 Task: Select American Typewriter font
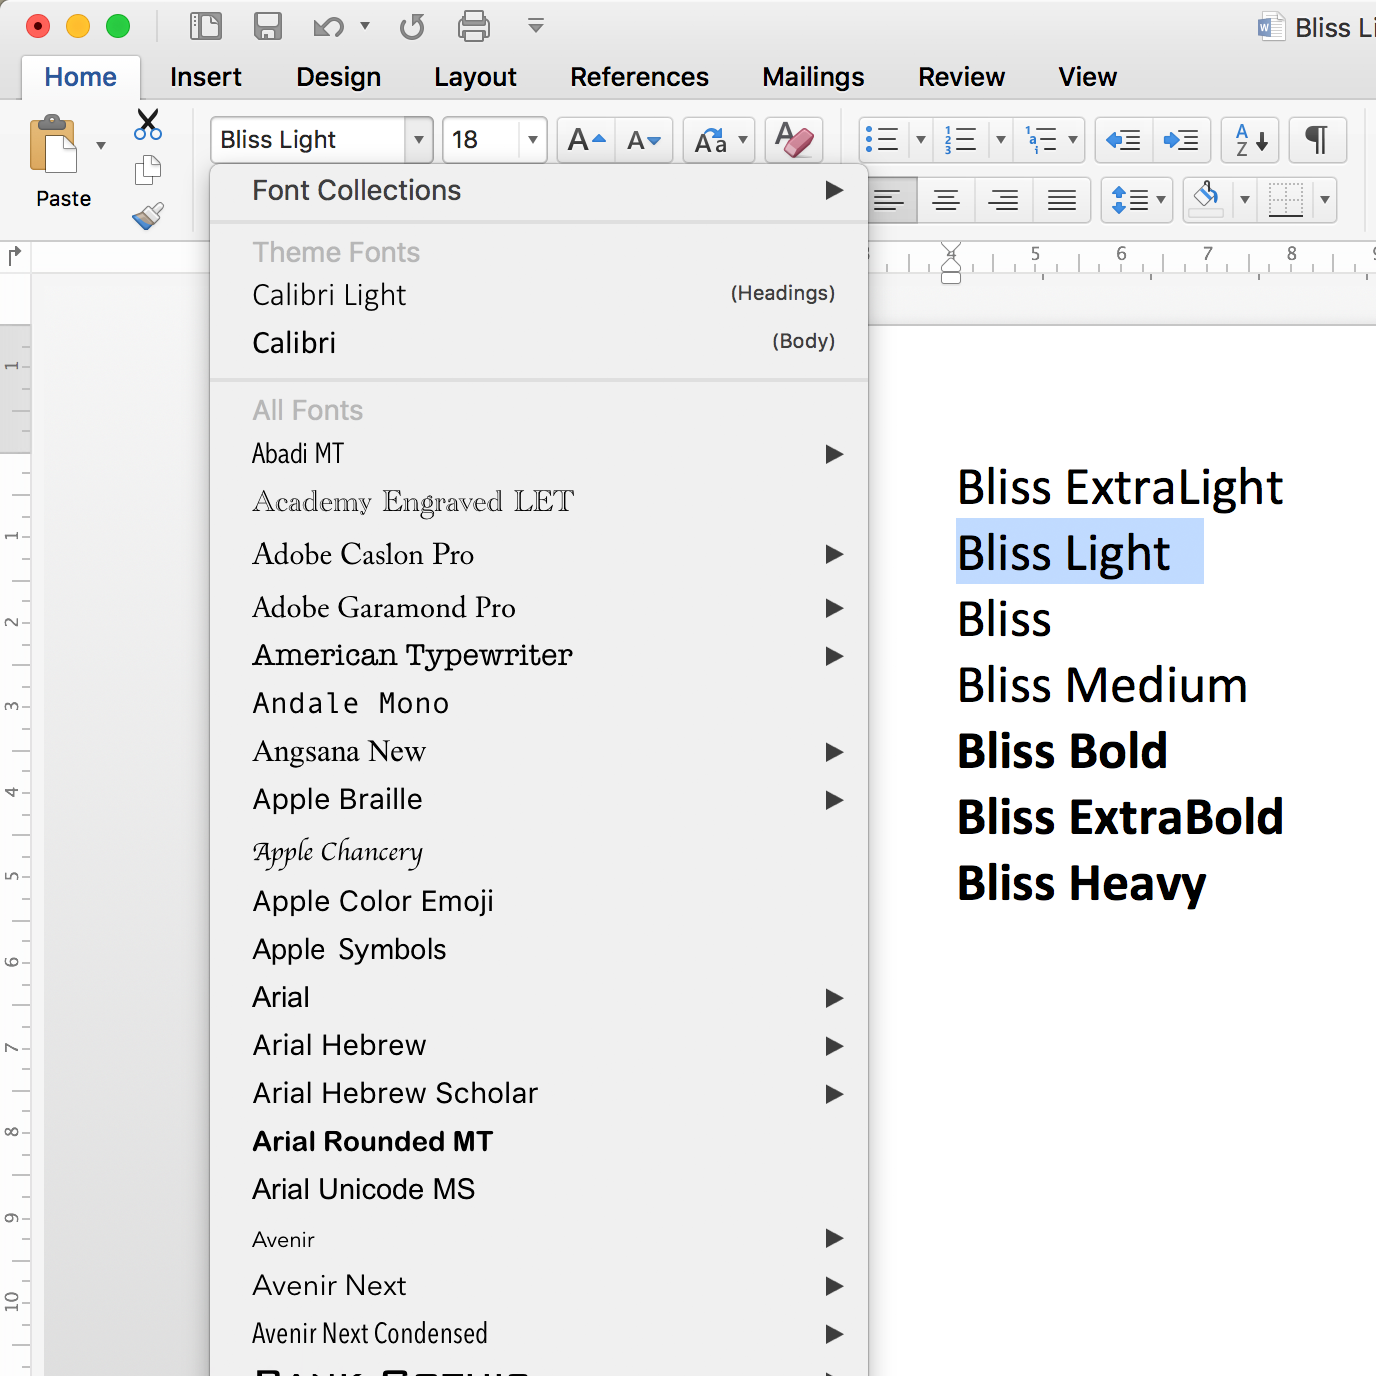(539, 655)
